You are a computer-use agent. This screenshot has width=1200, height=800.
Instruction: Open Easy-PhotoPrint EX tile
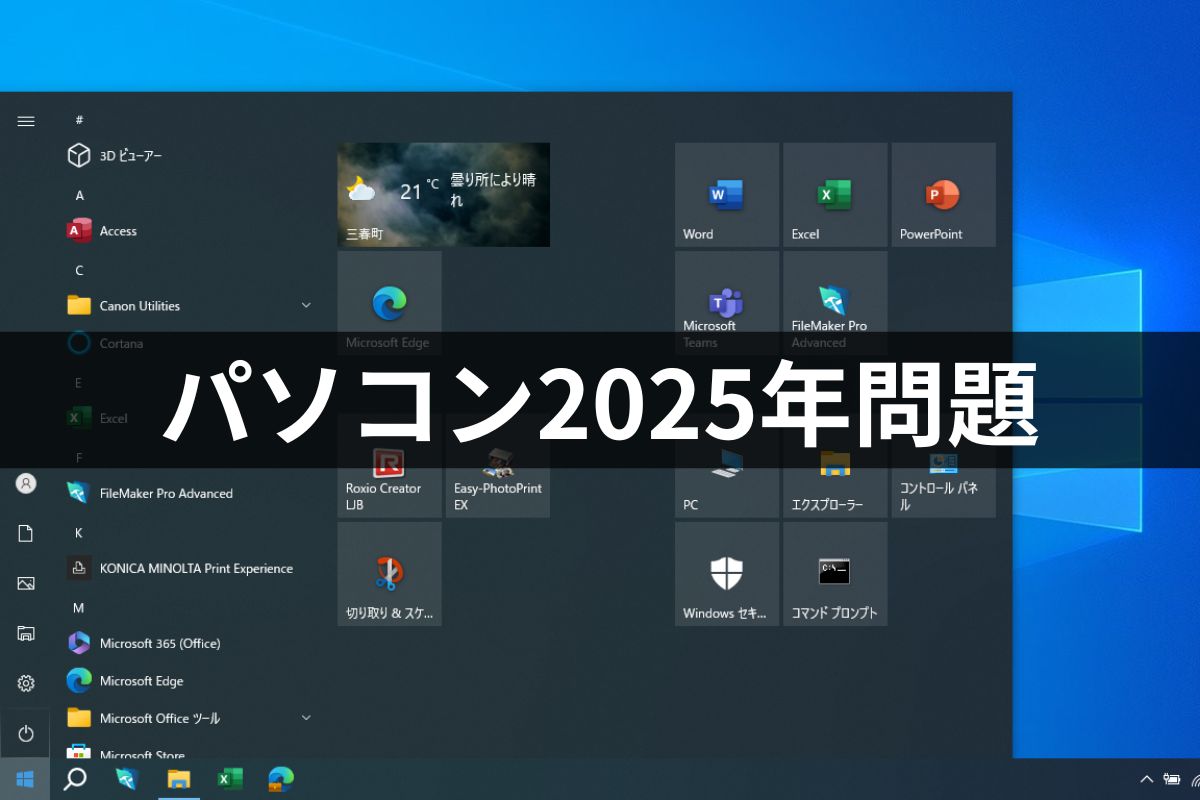point(497,466)
